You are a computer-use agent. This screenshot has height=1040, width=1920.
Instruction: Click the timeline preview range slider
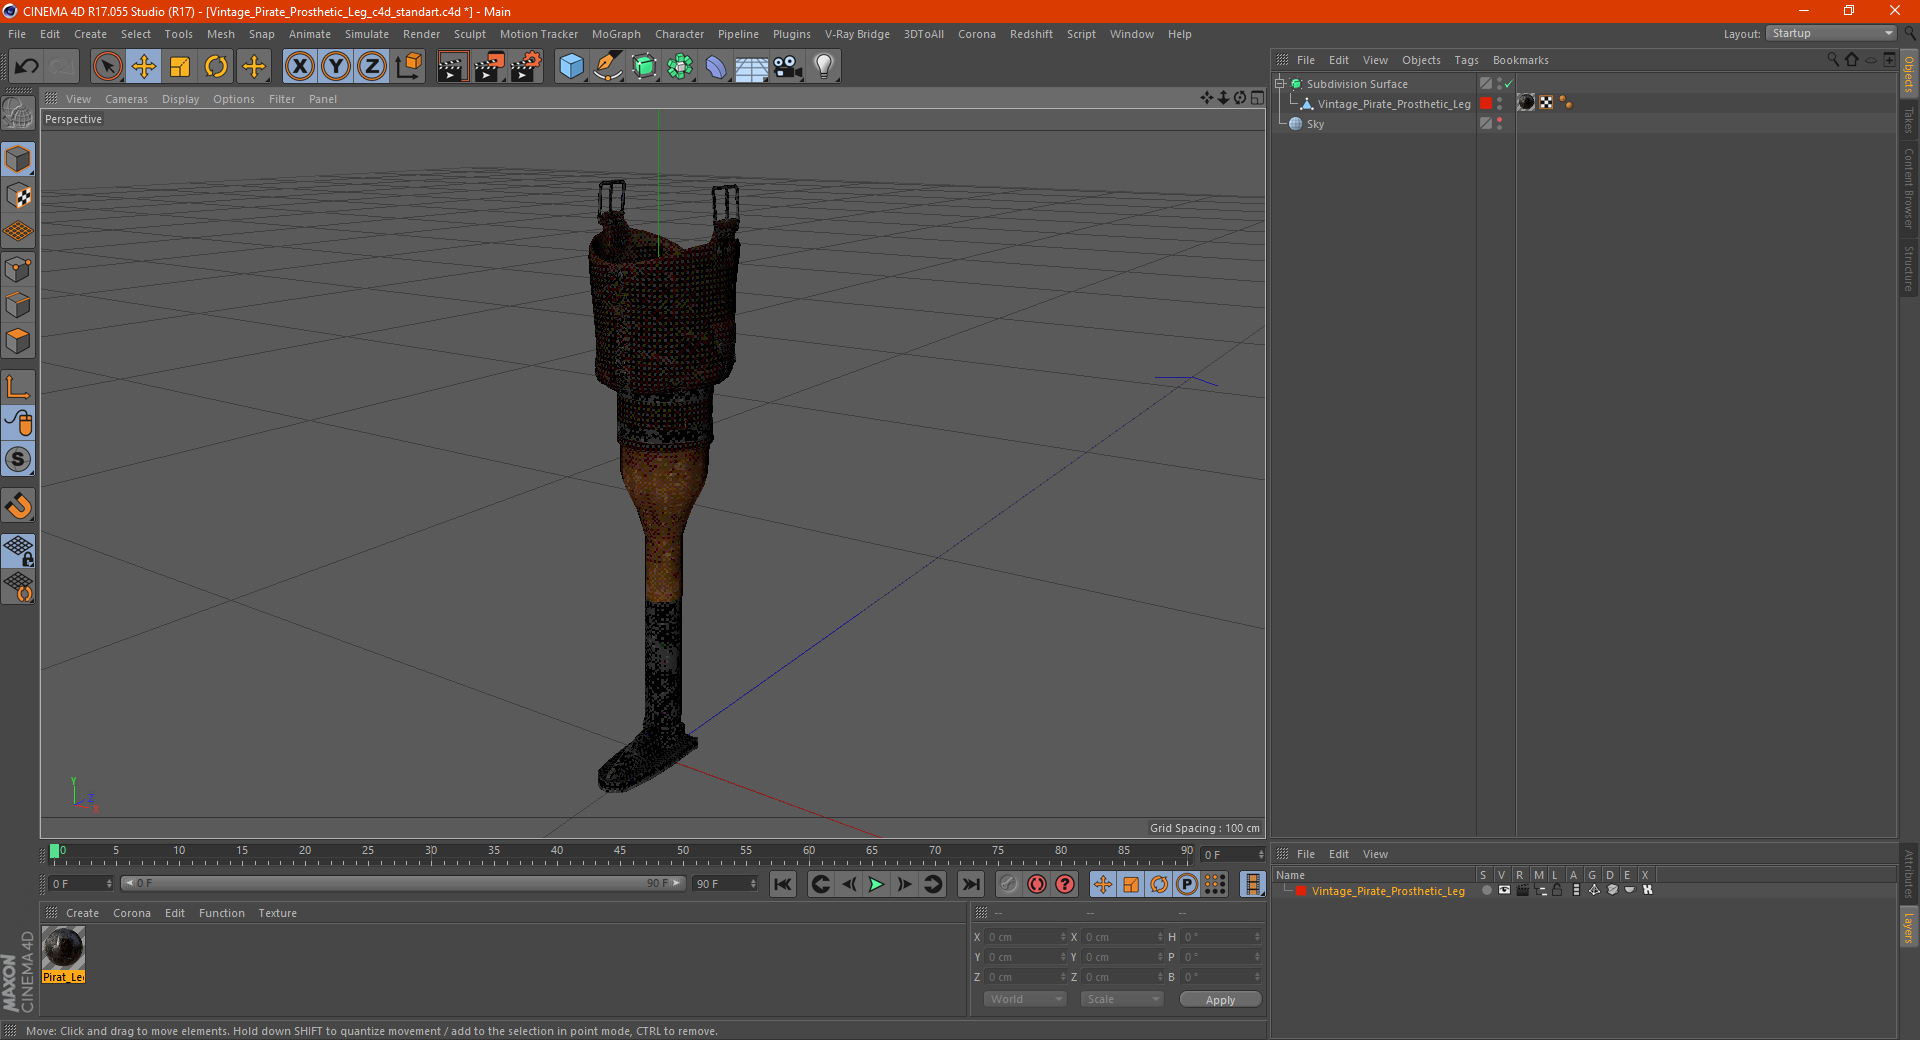[403, 883]
